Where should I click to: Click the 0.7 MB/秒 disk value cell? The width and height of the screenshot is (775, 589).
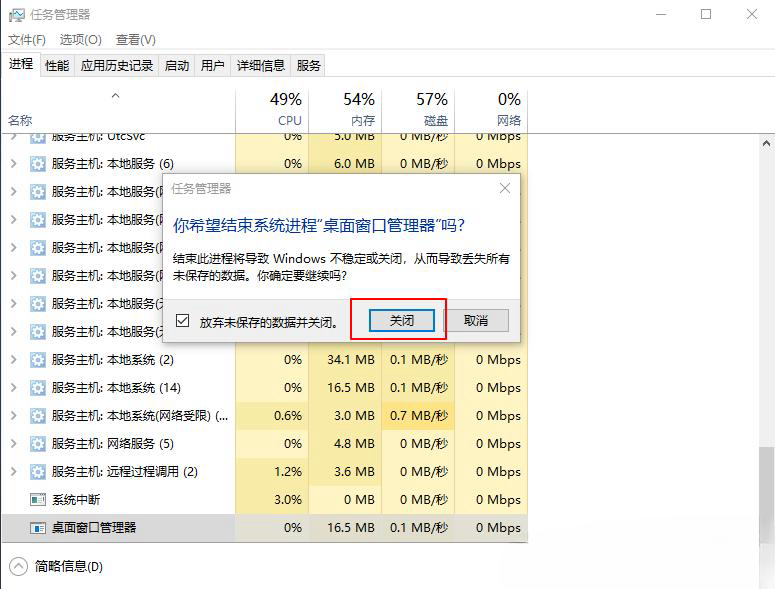[x=419, y=416]
